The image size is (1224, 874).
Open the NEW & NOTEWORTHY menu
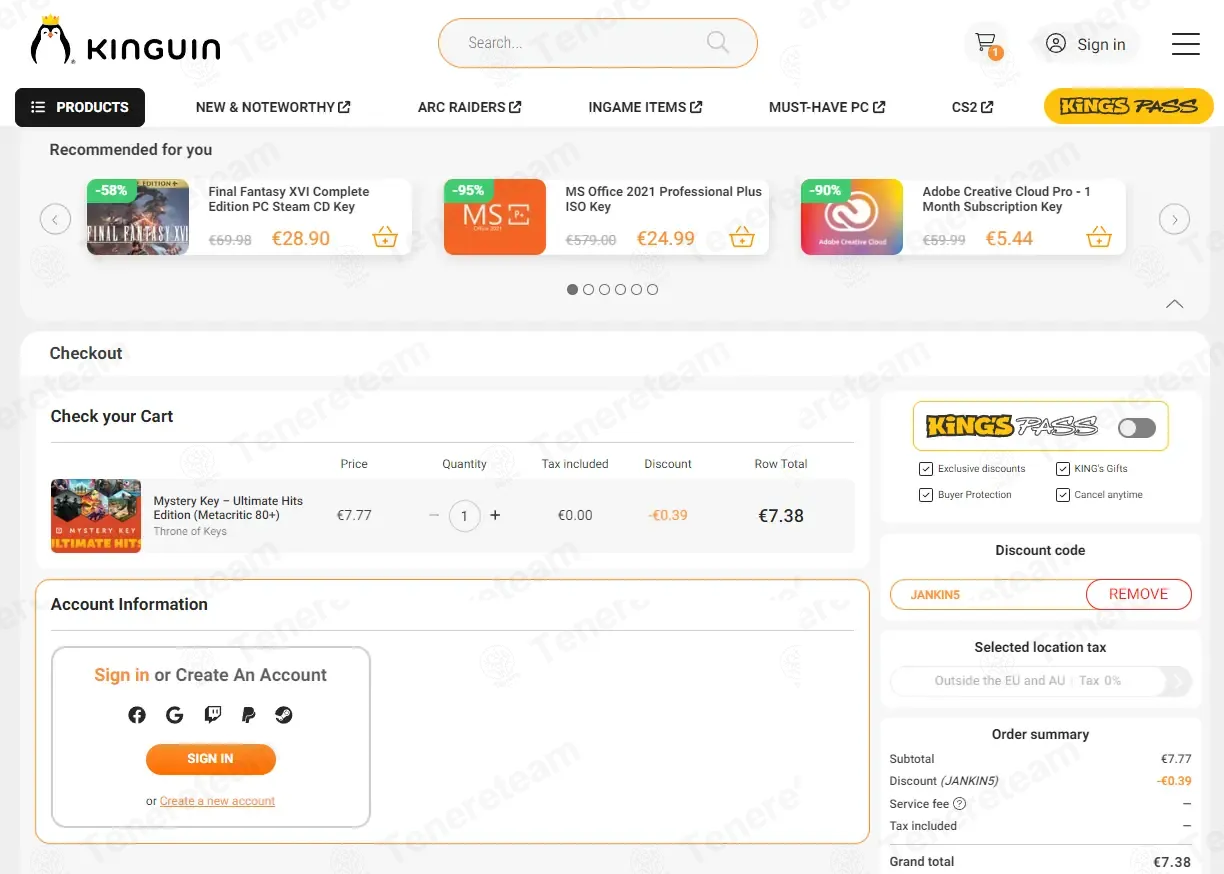click(x=273, y=107)
